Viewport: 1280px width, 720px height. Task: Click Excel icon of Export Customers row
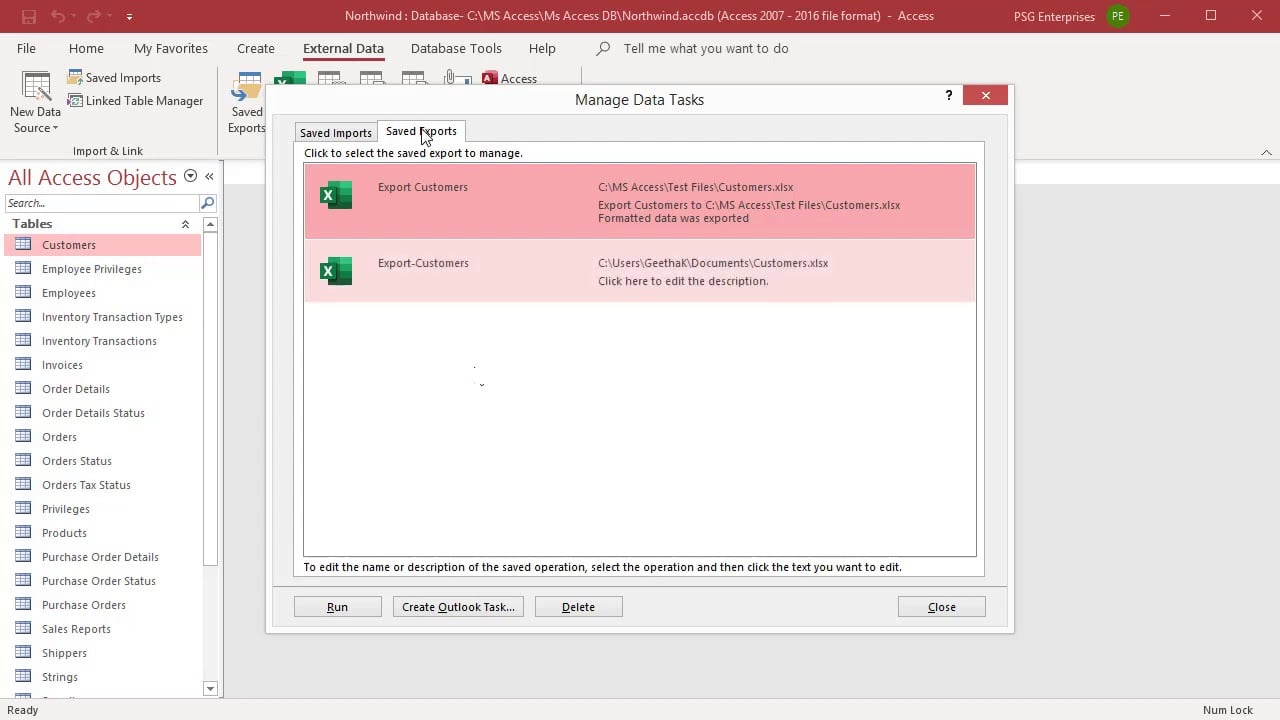point(336,195)
